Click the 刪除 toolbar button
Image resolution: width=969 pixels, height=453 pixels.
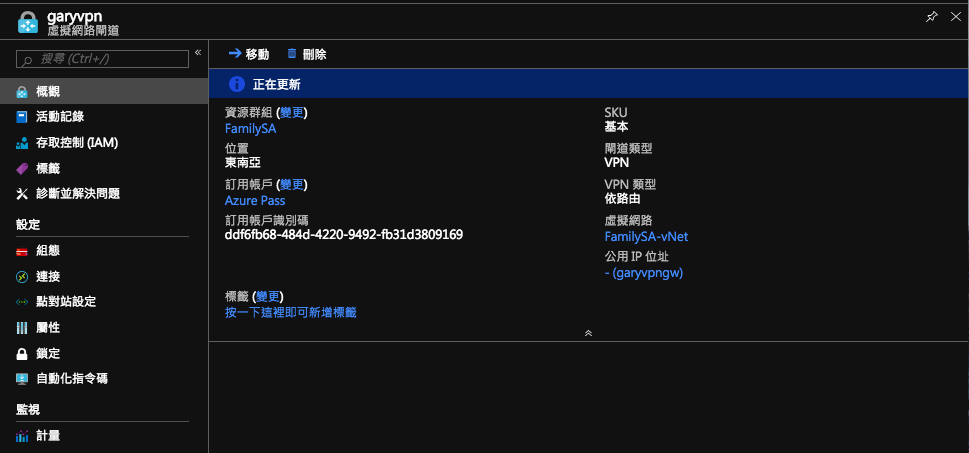[x=307, y=54]
